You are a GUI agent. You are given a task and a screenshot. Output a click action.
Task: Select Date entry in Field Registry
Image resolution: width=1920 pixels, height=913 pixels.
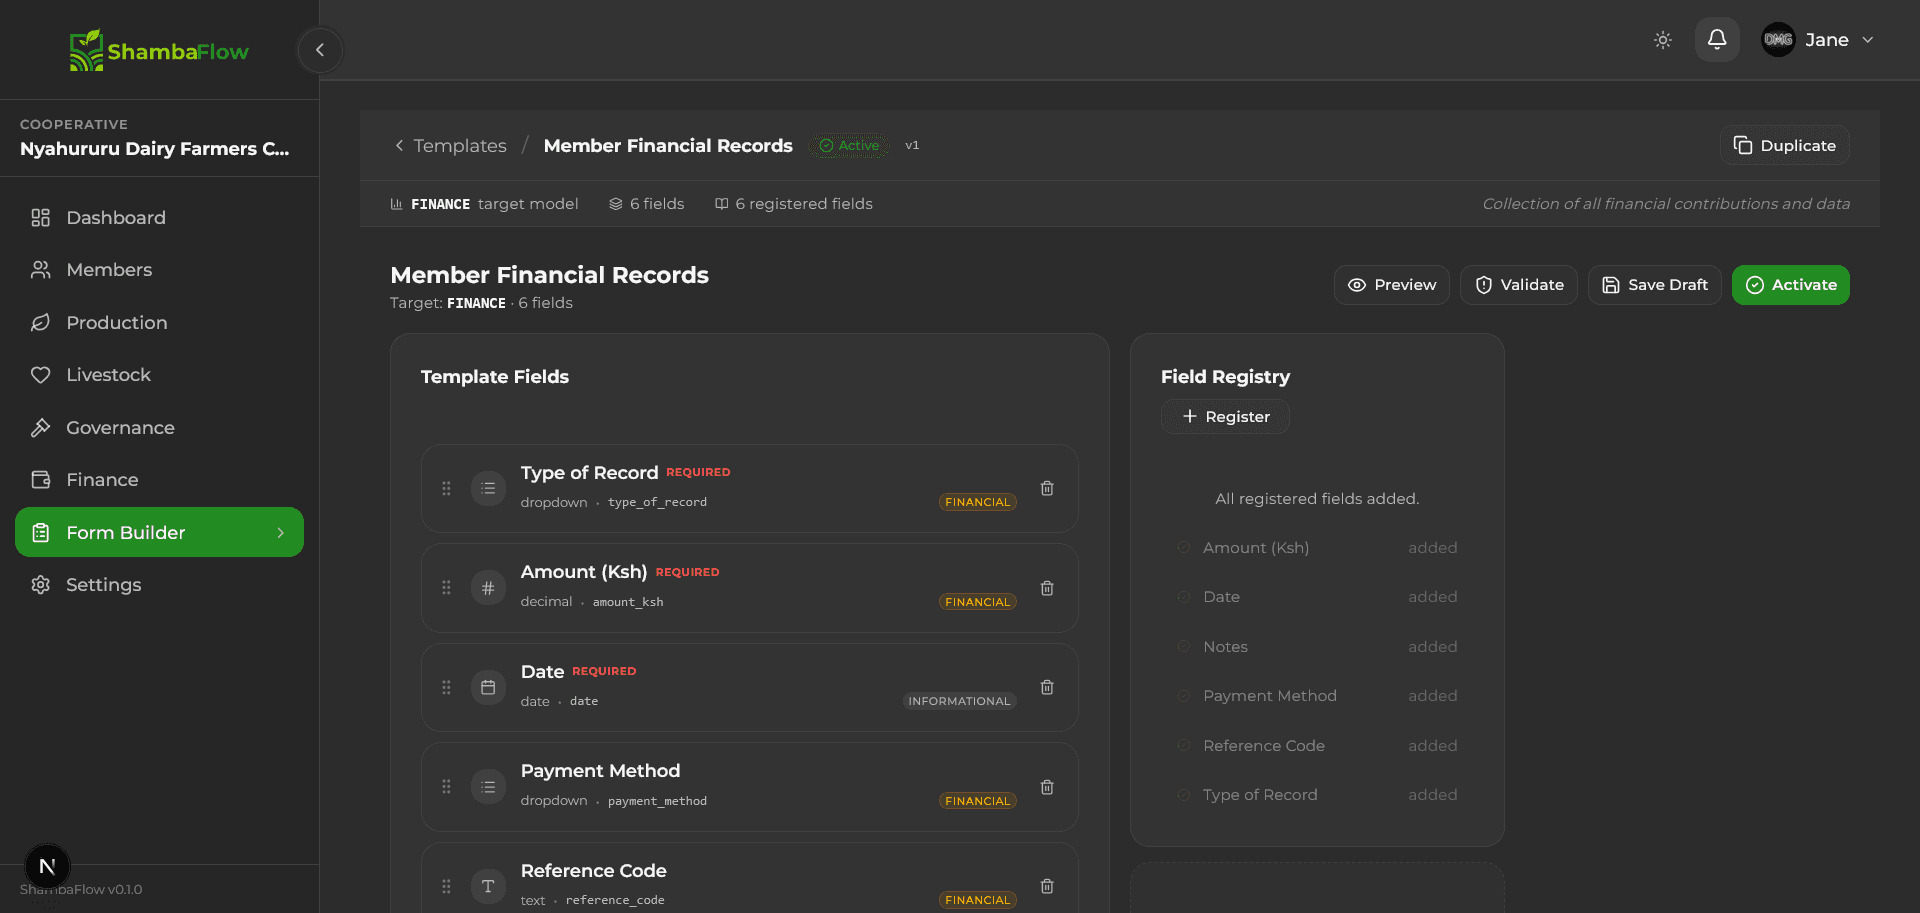(1317, 597)
